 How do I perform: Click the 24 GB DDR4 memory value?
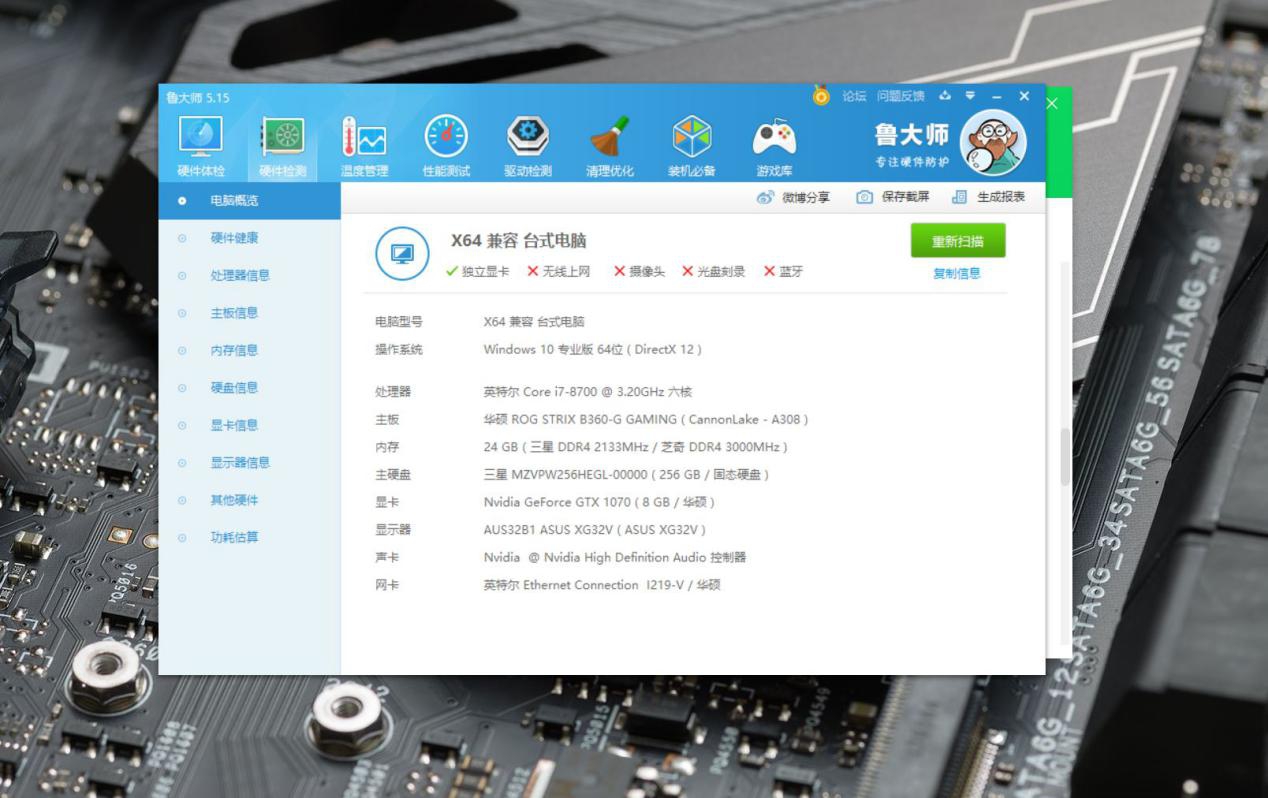[x=636, y=447]
